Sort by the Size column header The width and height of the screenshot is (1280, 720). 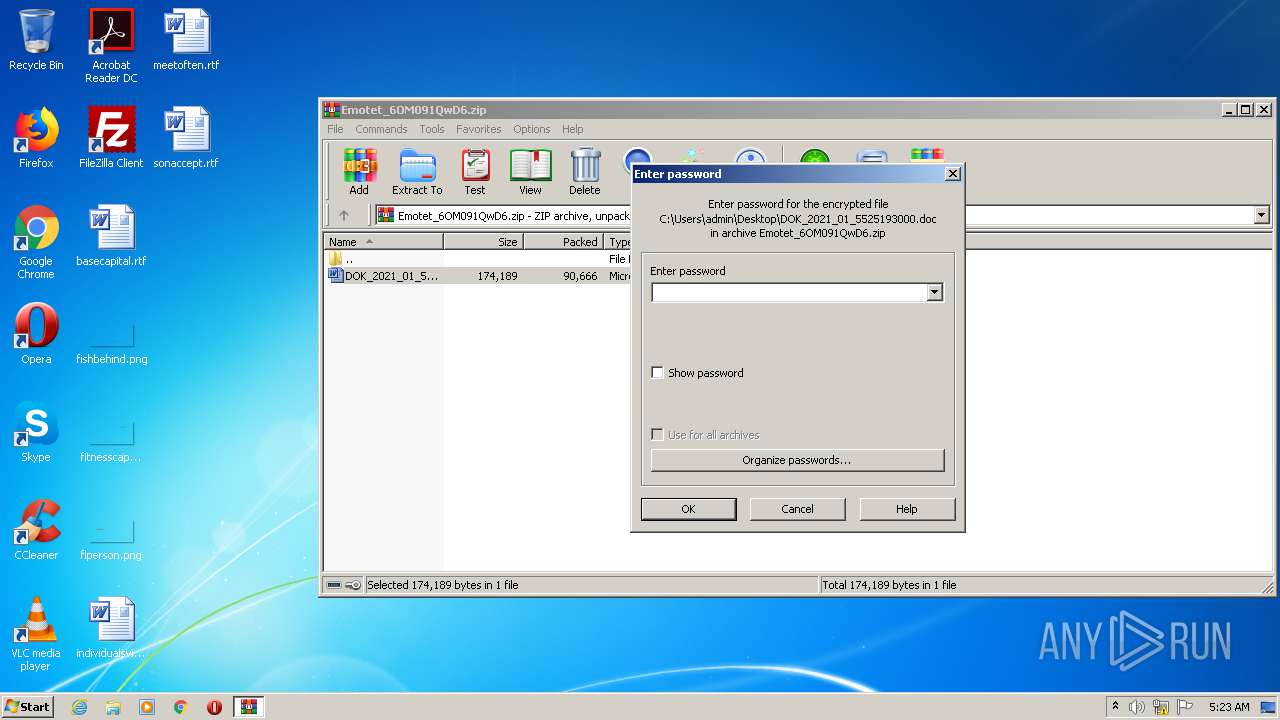(x=483, y=242)
